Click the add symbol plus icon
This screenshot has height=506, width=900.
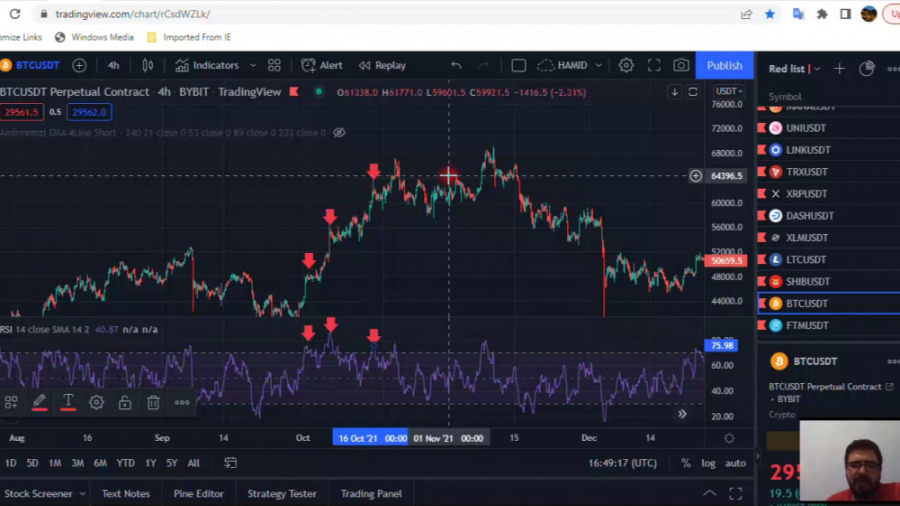click(x=79, y=65)
